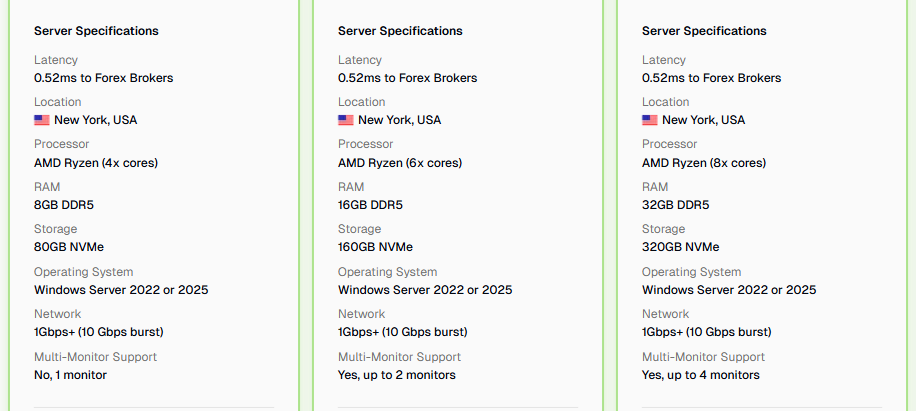Screen dimensions: 916x411
Task: Click 'Yes, up to 2 monitors' text
Action: [x=397, y=375]
